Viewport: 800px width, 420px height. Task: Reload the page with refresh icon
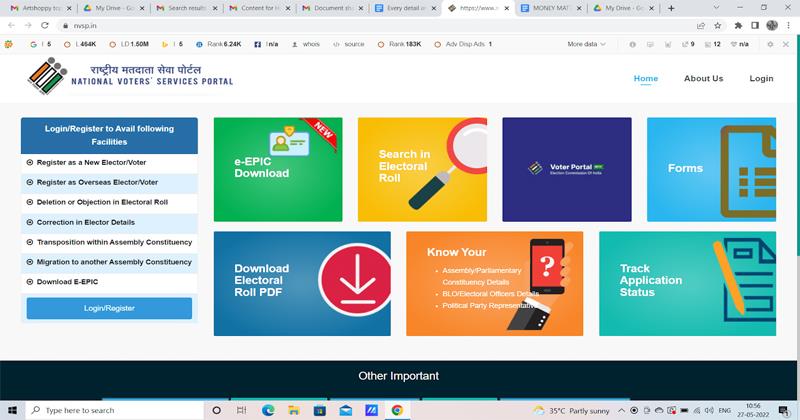(x=45, y=26)
